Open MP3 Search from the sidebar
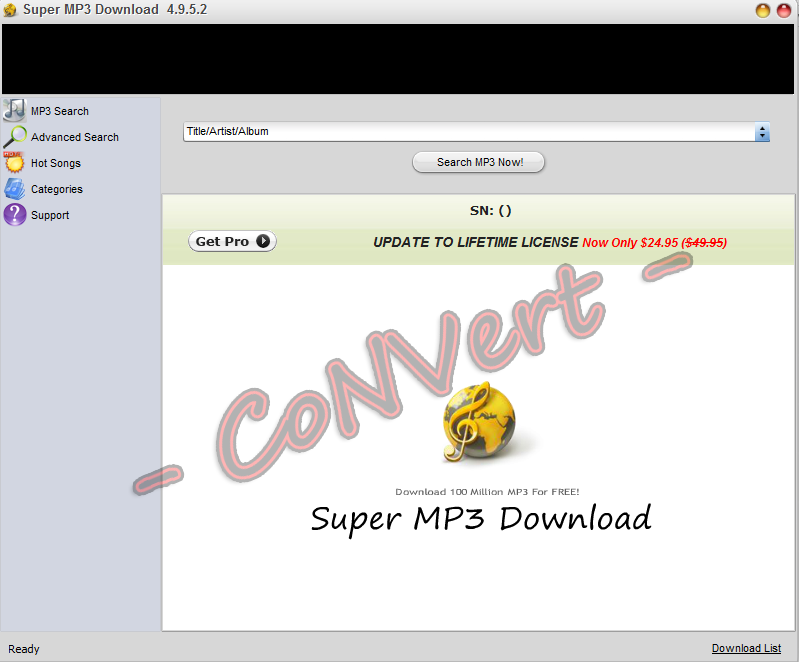 tap(60, 111)
